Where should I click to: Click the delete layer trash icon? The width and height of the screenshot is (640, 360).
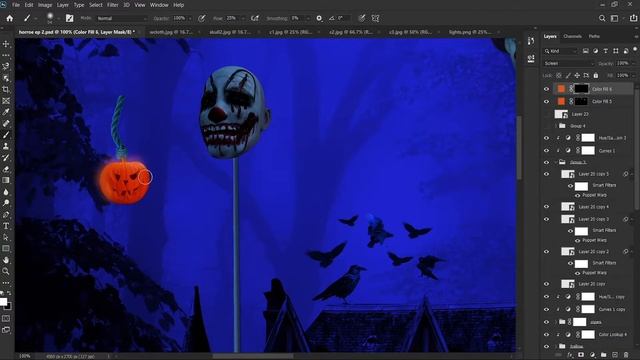tap(626, 355)
